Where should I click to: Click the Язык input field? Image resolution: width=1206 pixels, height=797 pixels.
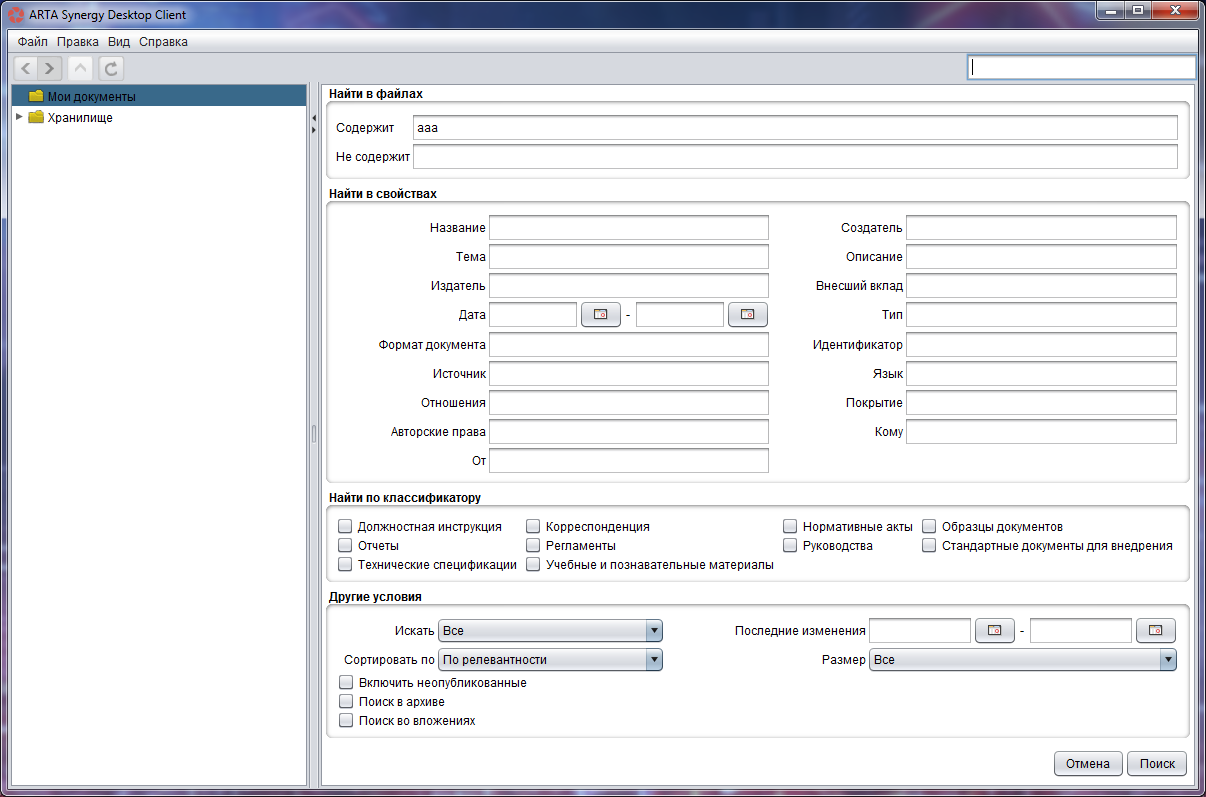coord(1041,373)
